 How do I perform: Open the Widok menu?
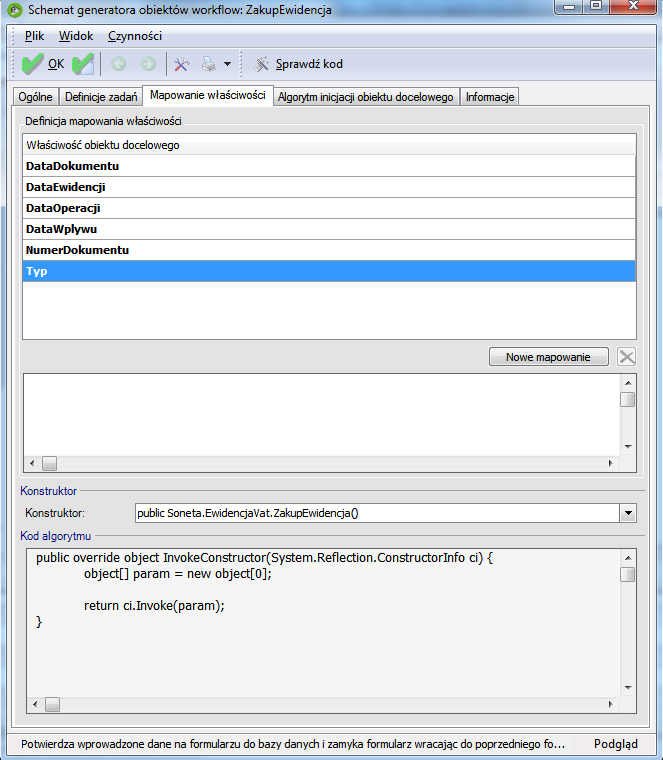tap(76, 36)
